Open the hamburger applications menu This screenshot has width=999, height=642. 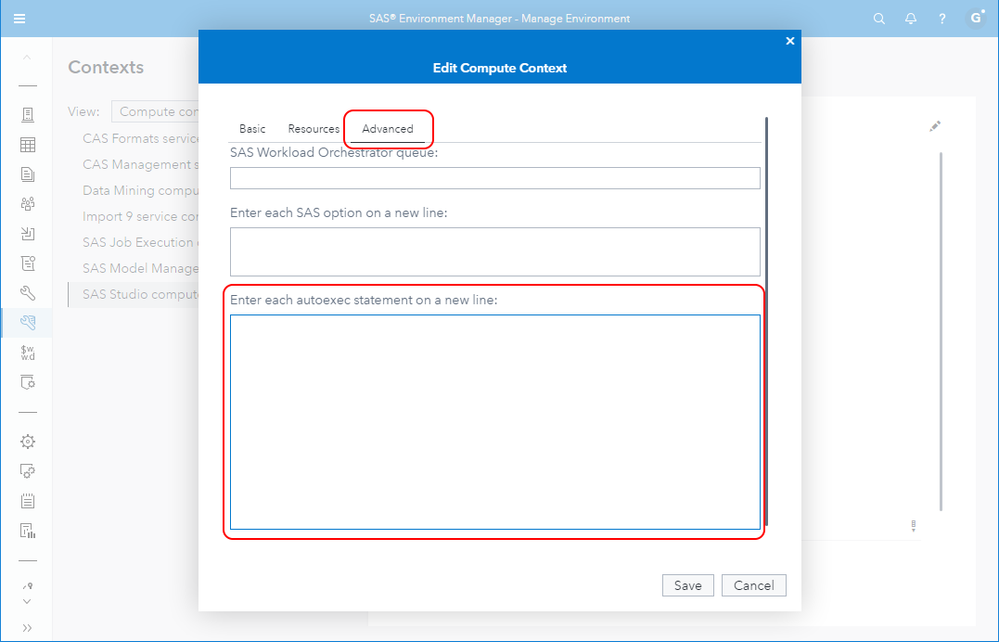click(20, 18)
